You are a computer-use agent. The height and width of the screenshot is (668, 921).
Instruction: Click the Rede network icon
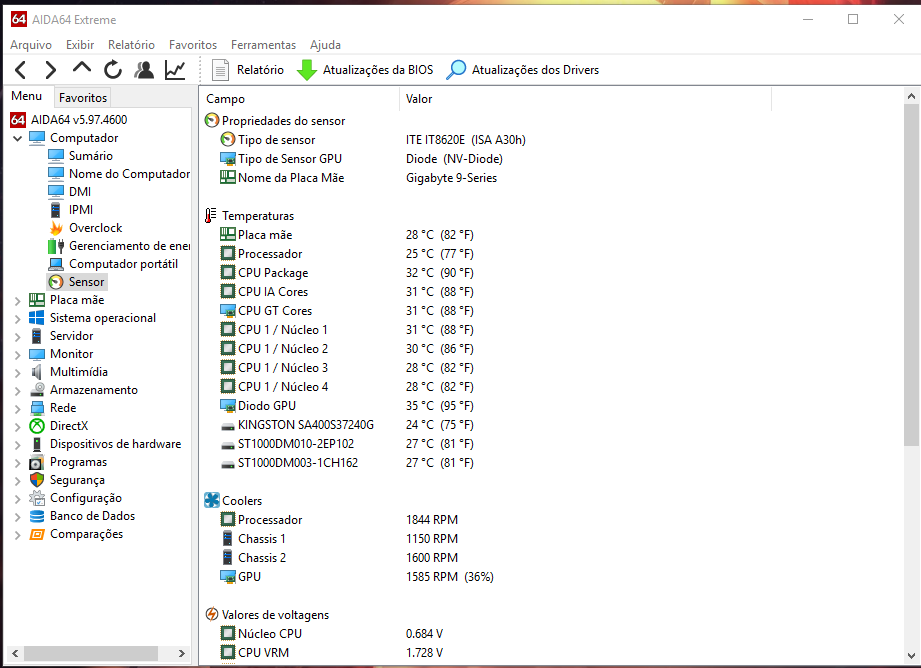[37, 408]
